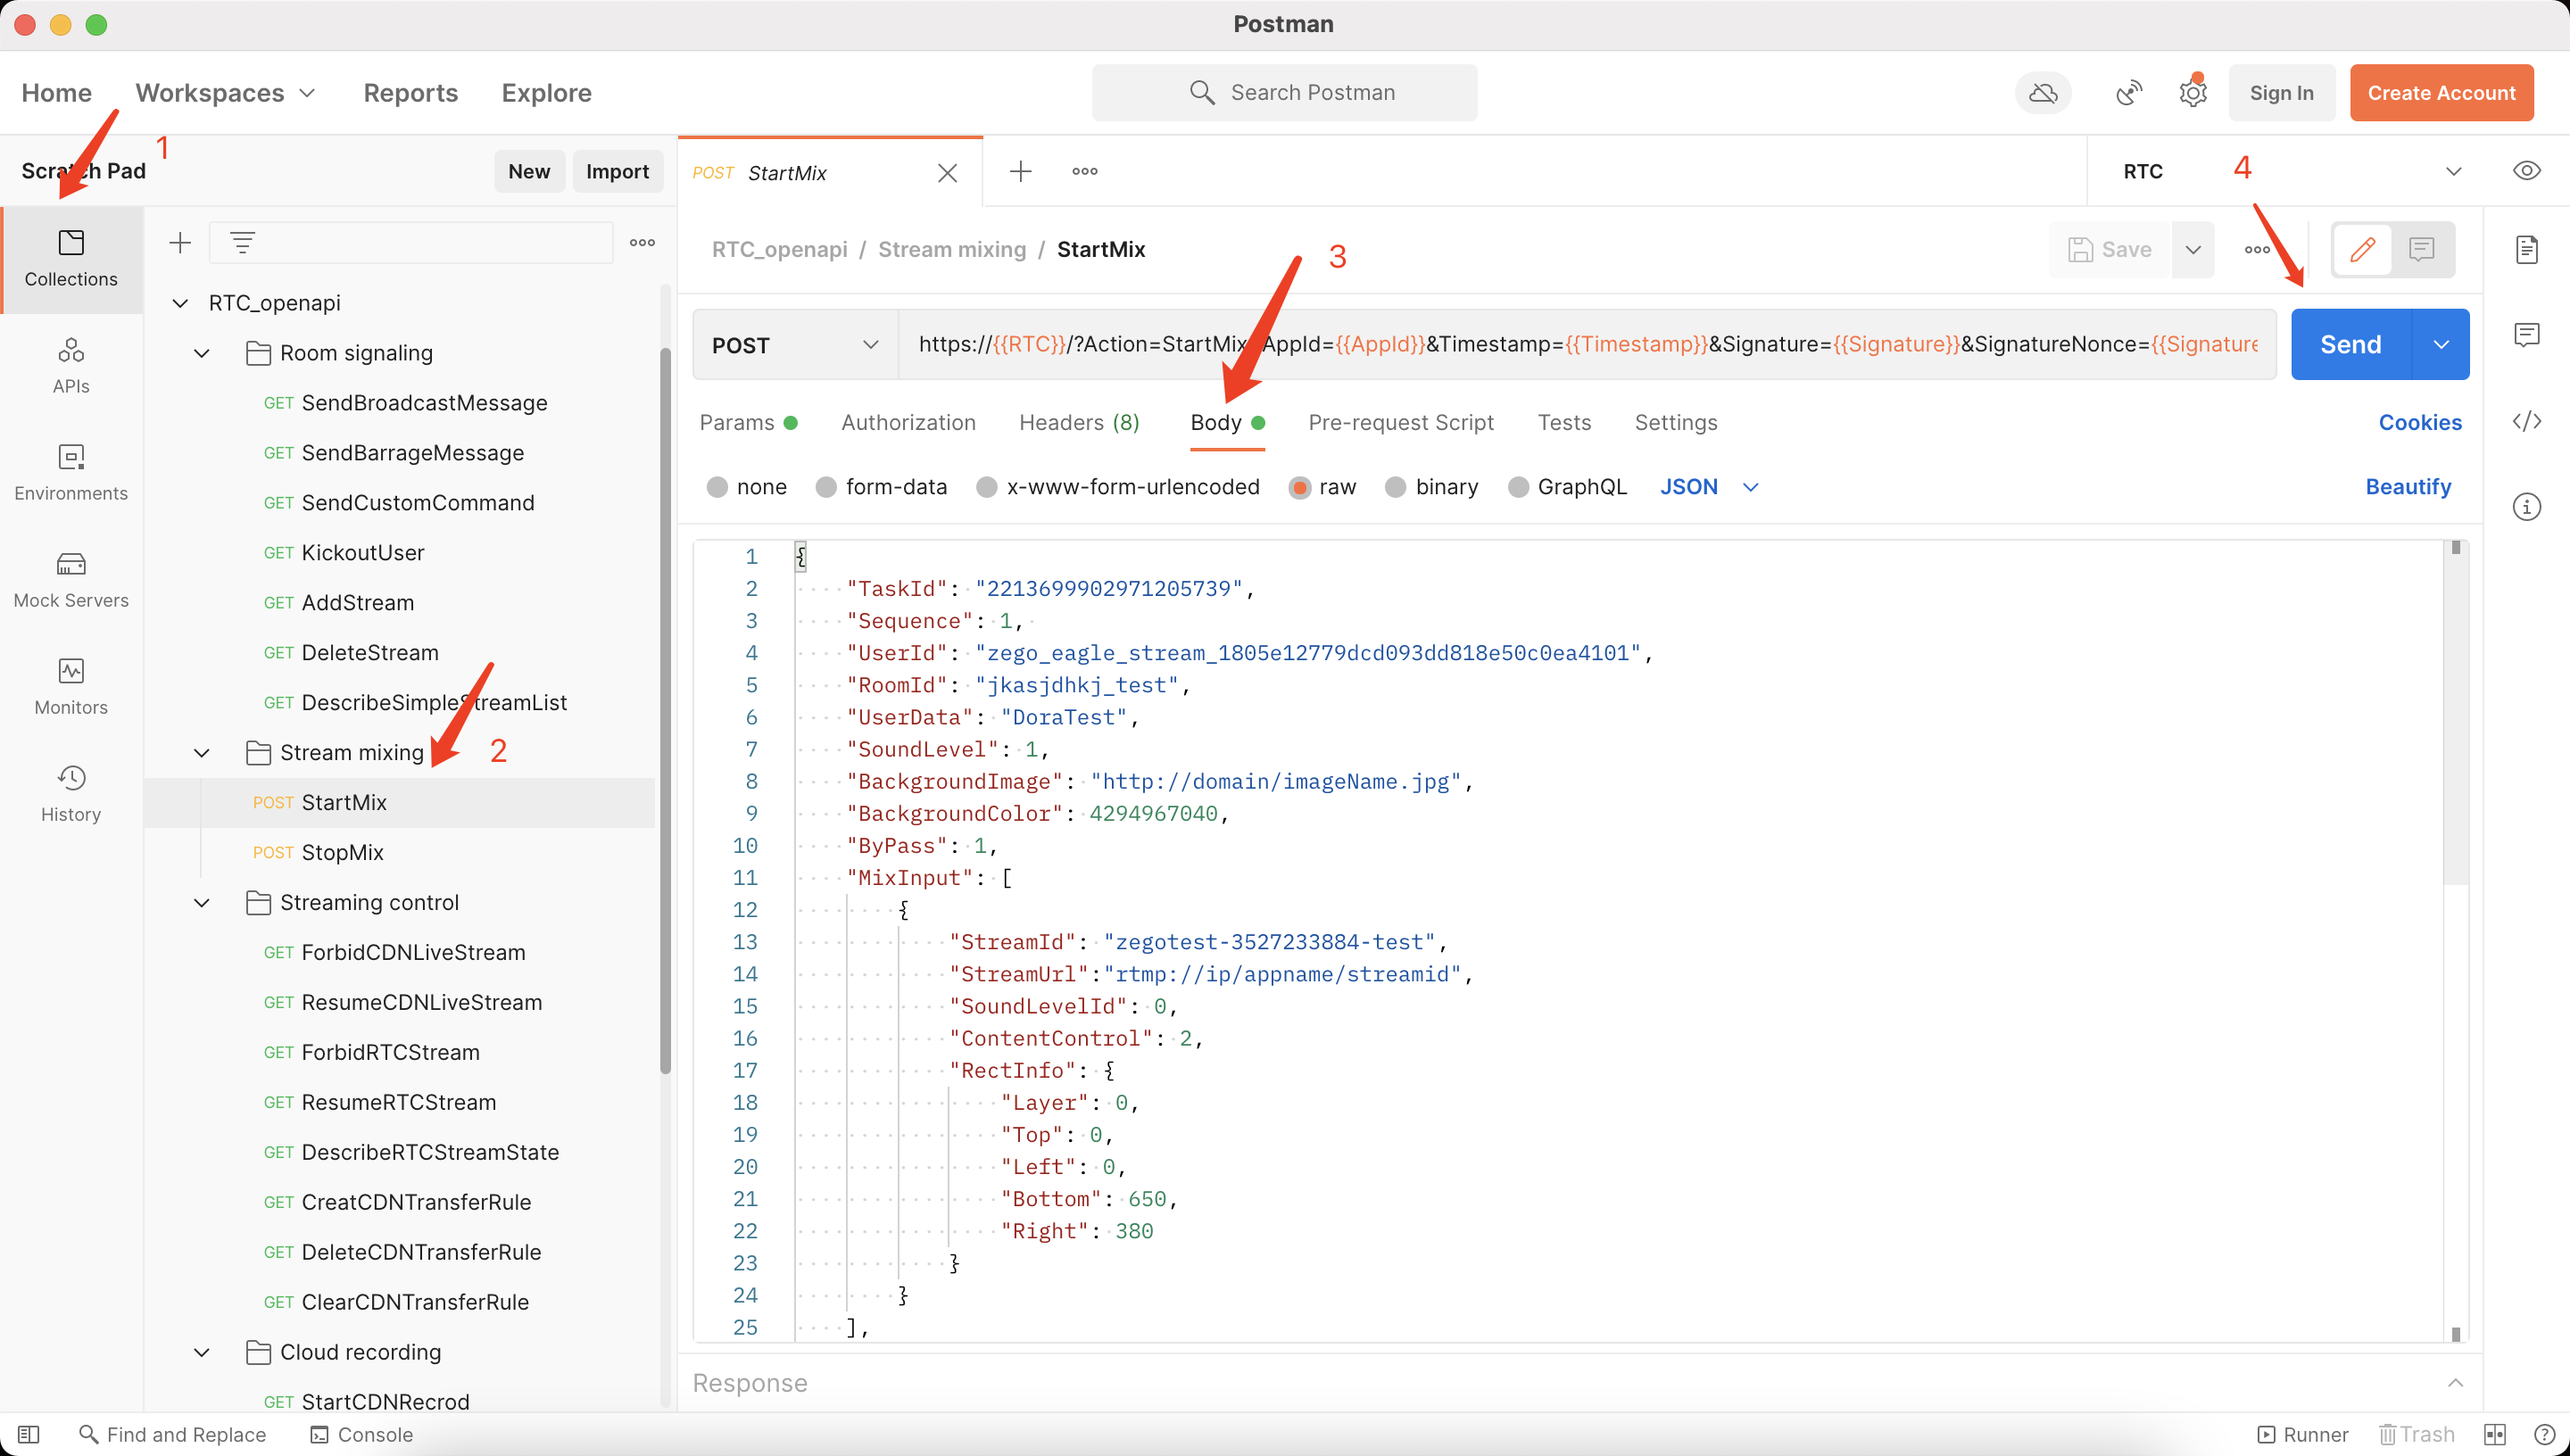The height and width of the screenshot is (1456, 2570).
Task: Switch to the Headers (8) tab
Action: 1079,422
